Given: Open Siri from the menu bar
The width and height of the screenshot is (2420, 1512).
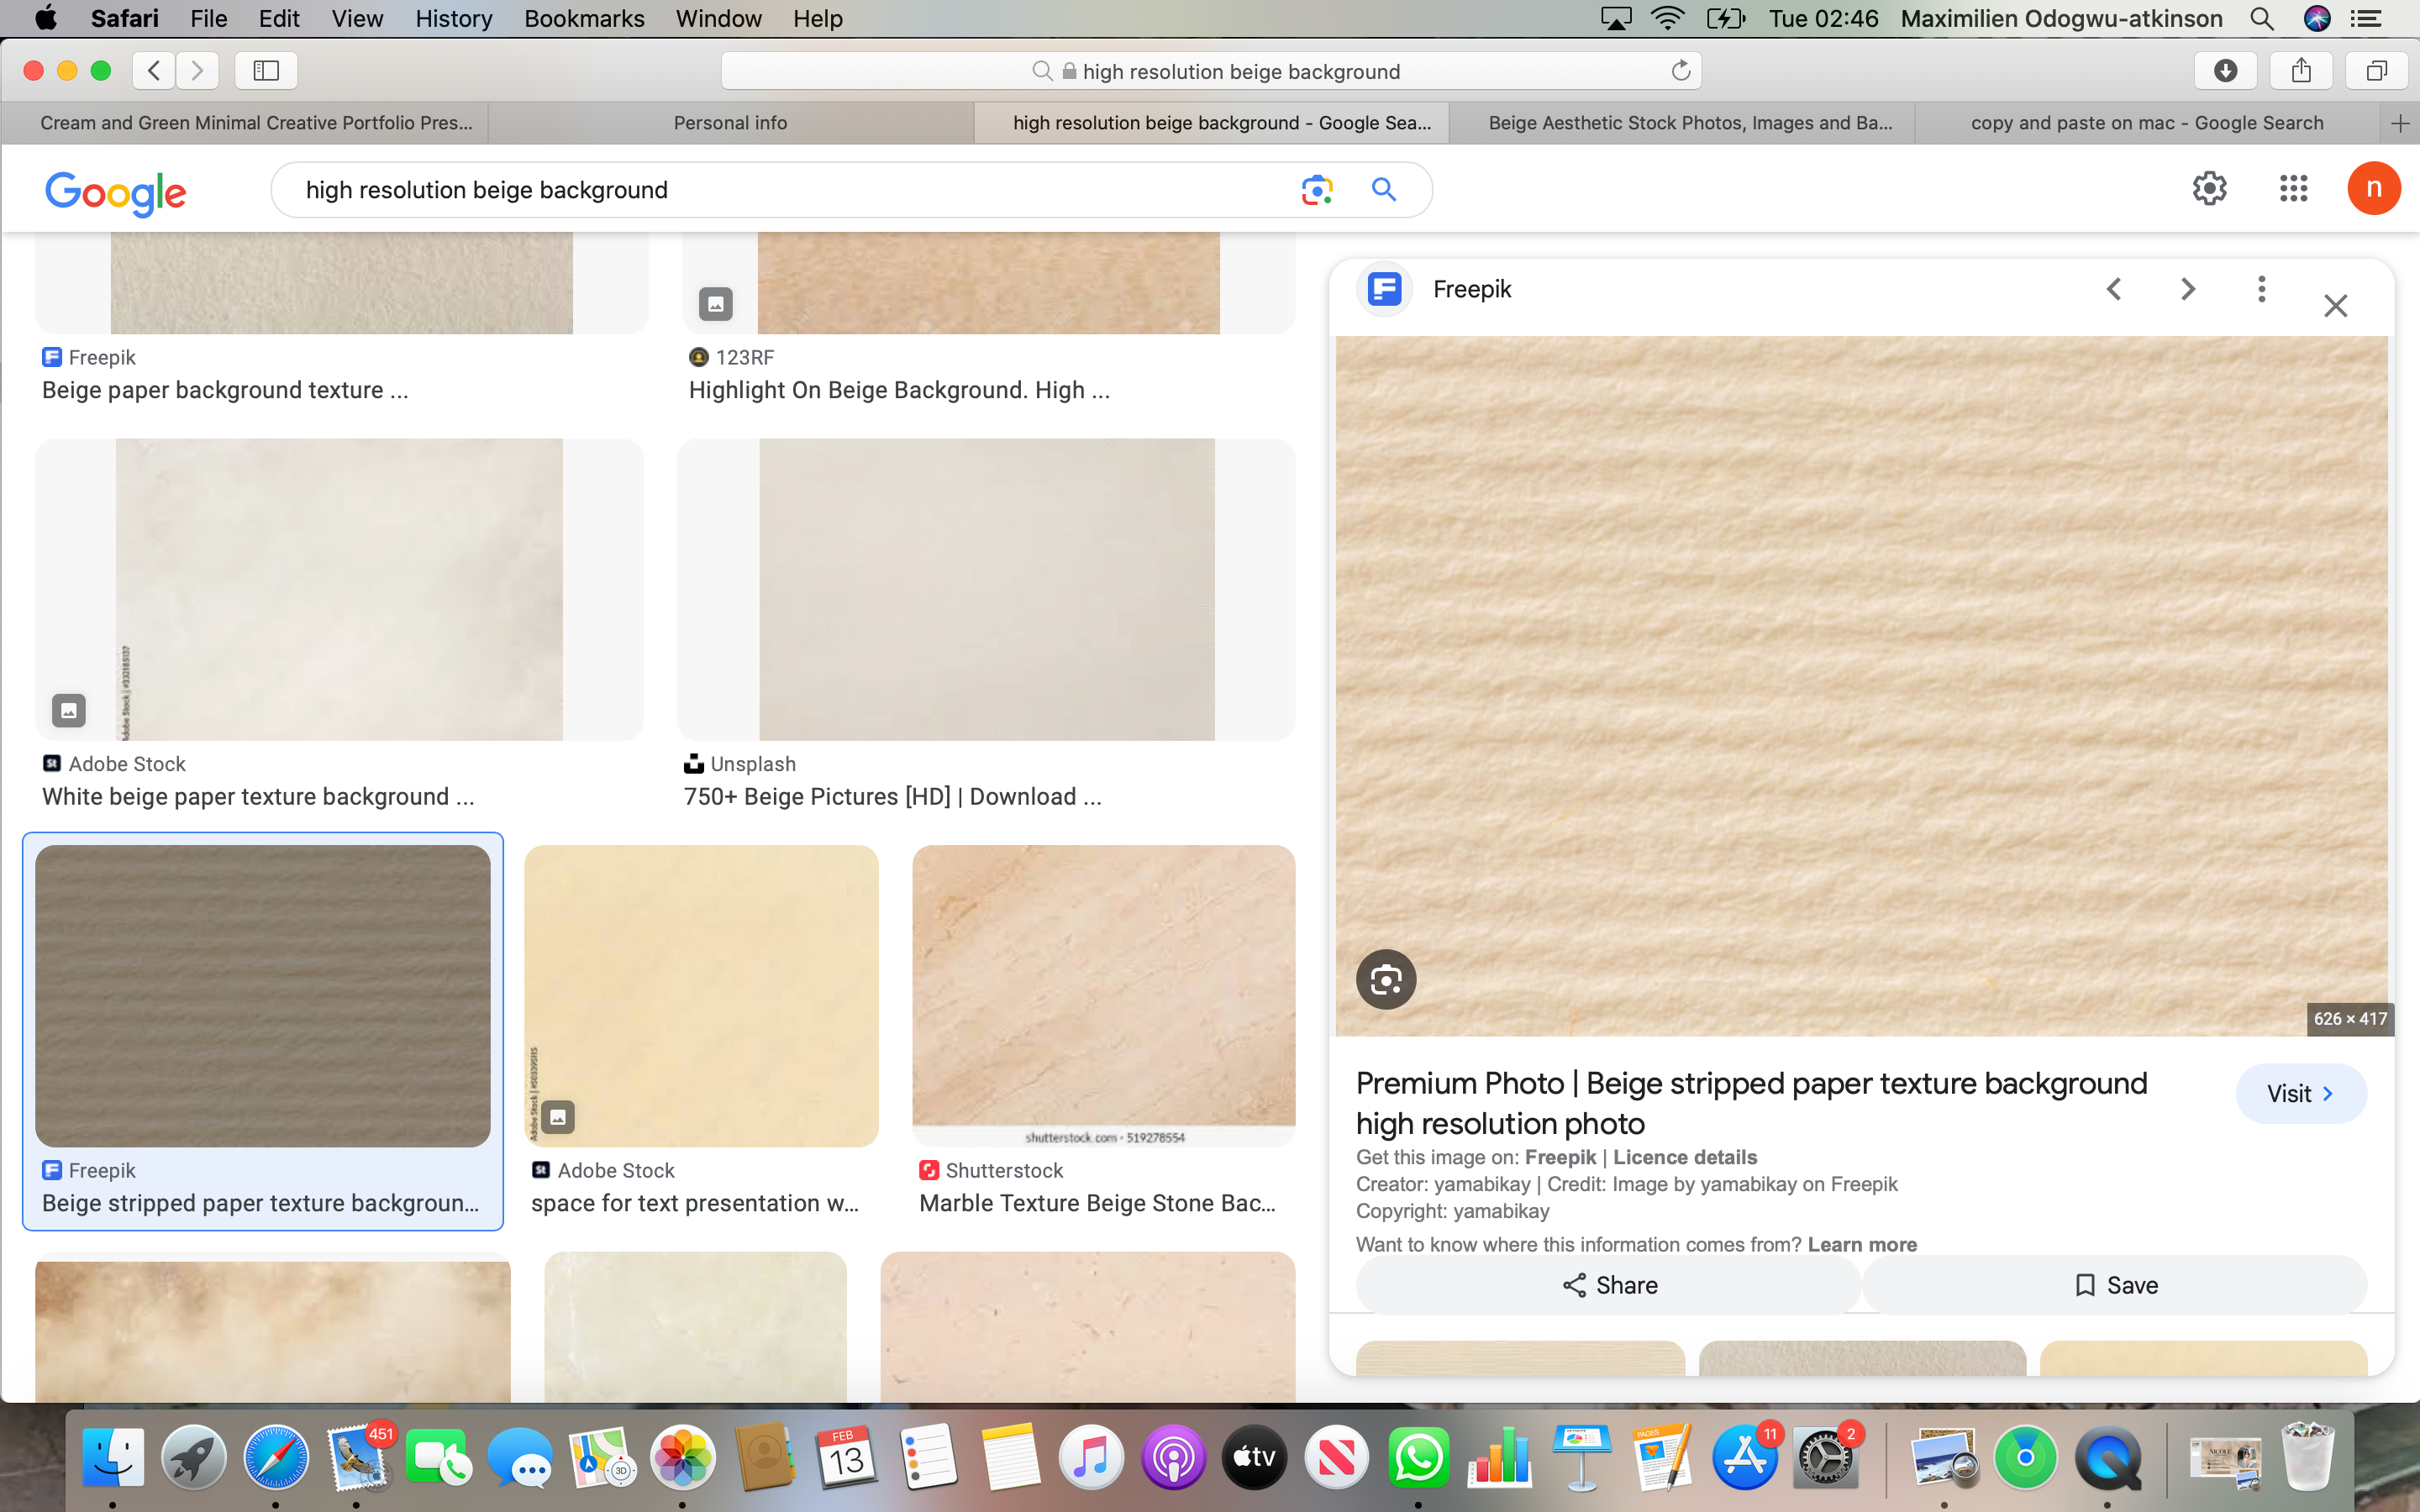Looking at the screenshot, I should point(2317,18).
